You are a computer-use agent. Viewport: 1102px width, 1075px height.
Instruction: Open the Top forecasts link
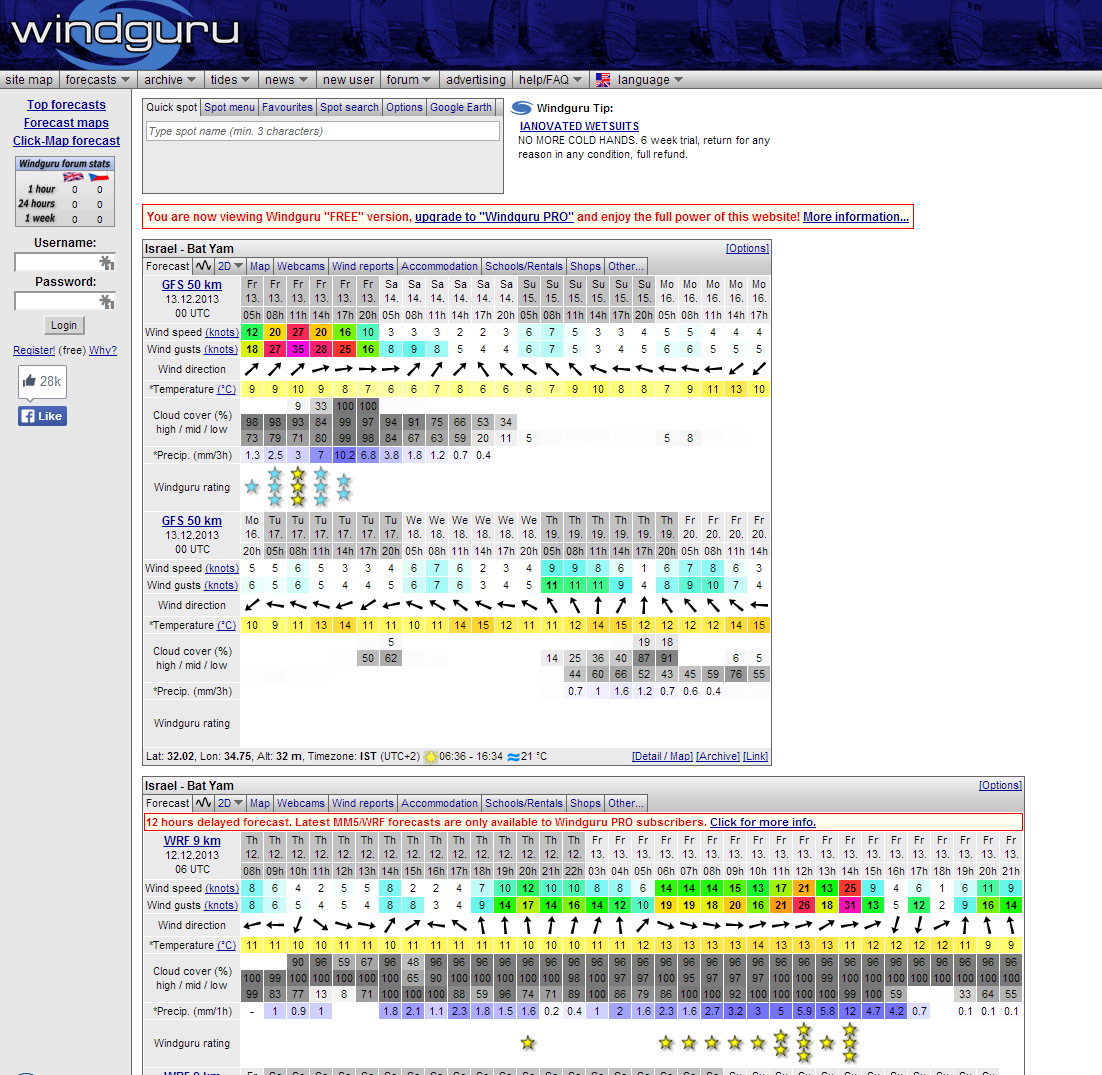coord(66,105)
